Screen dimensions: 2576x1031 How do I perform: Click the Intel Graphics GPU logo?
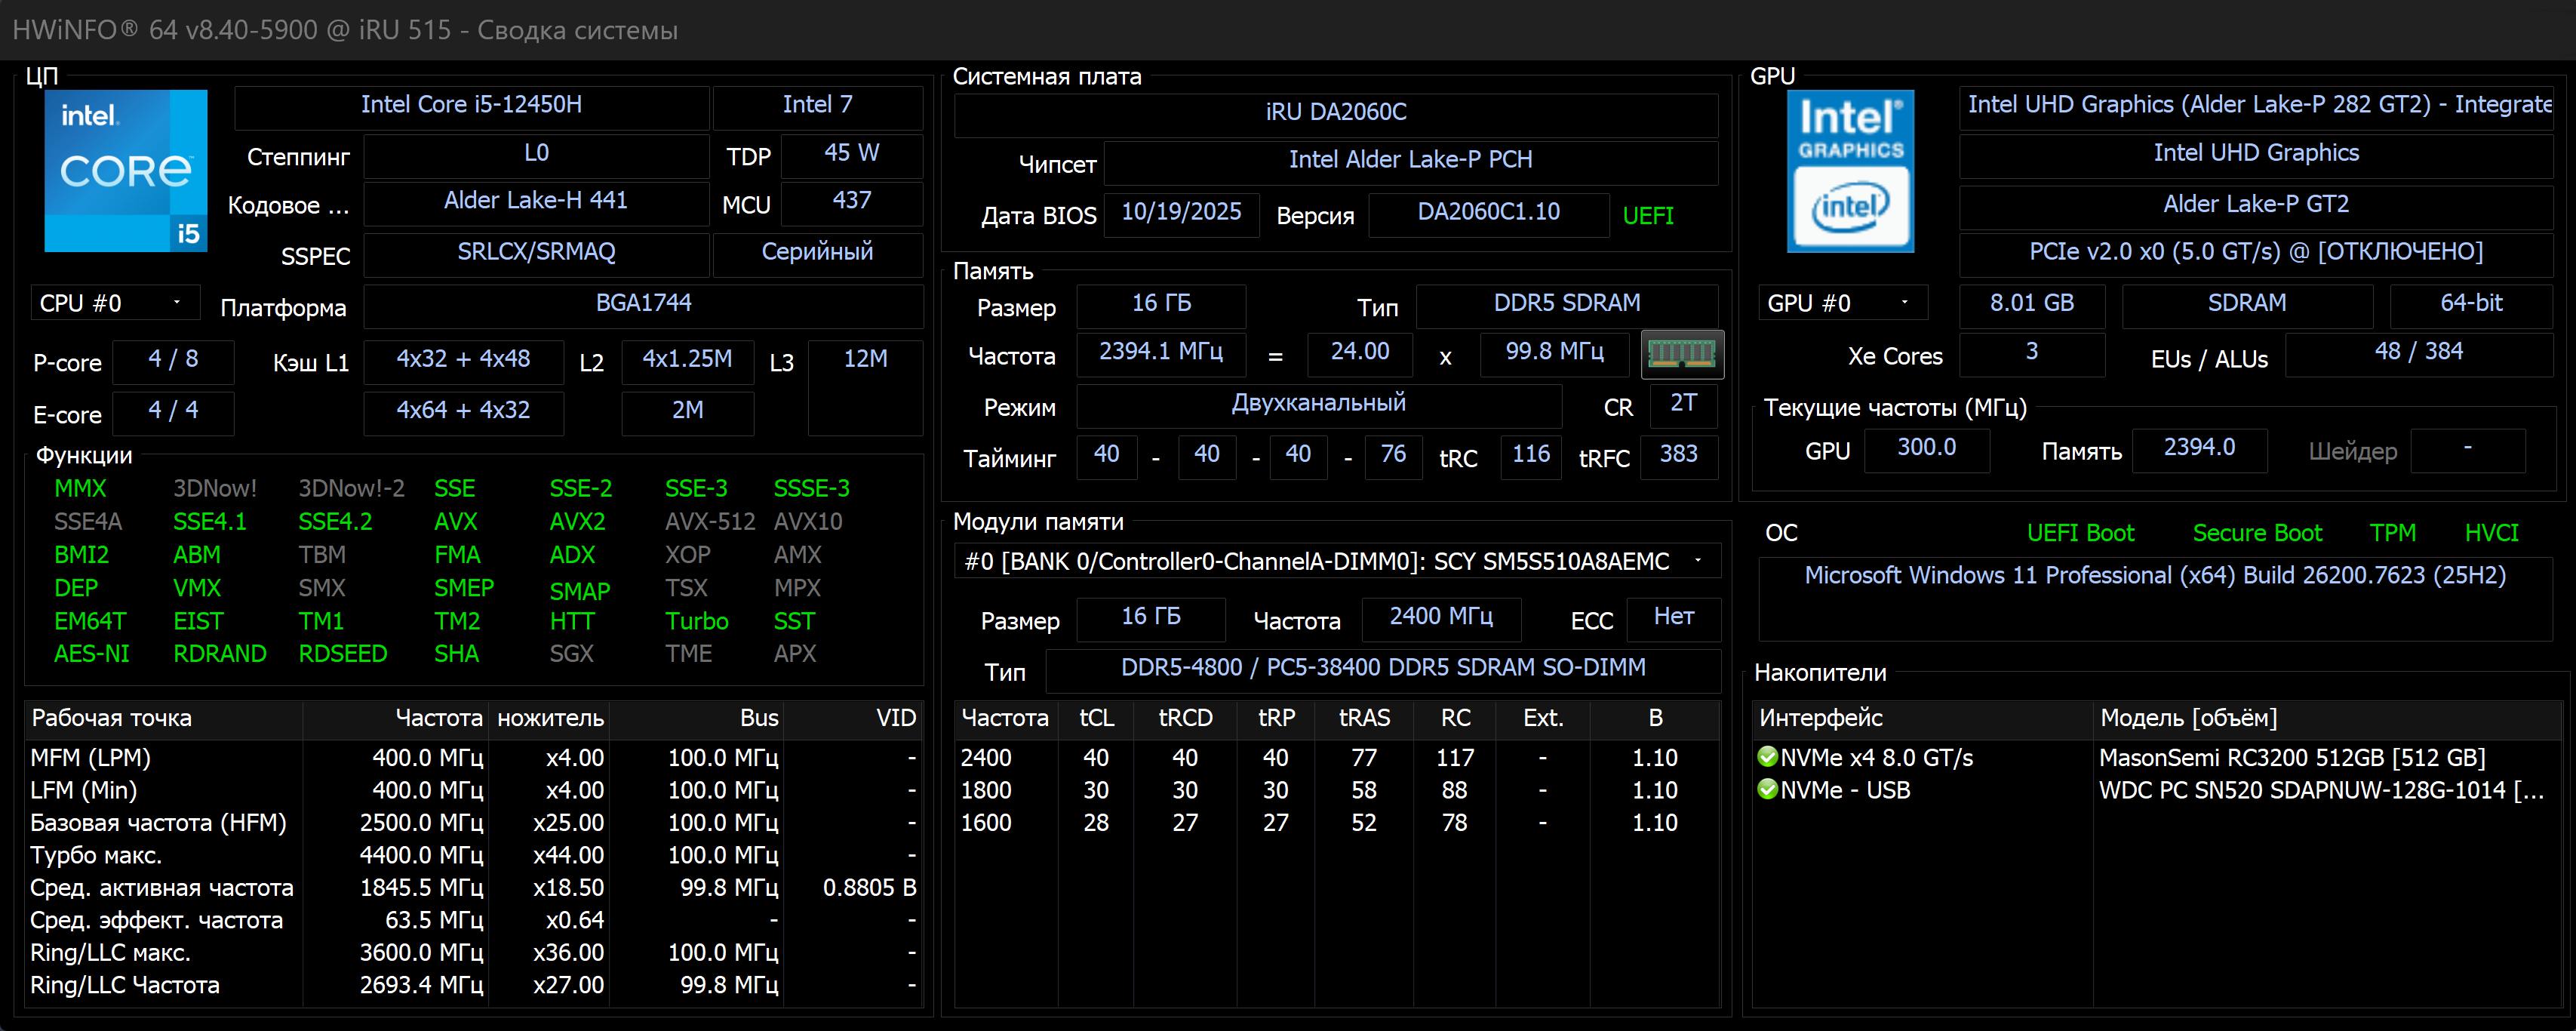point(1850,171)
